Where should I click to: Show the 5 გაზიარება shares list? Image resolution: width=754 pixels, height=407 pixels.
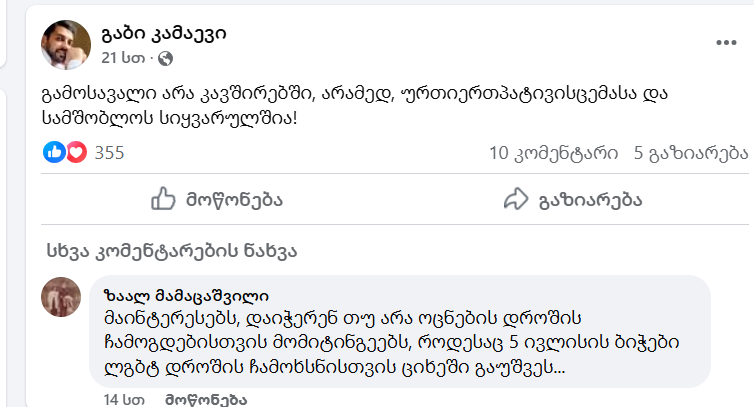(690, 153)
